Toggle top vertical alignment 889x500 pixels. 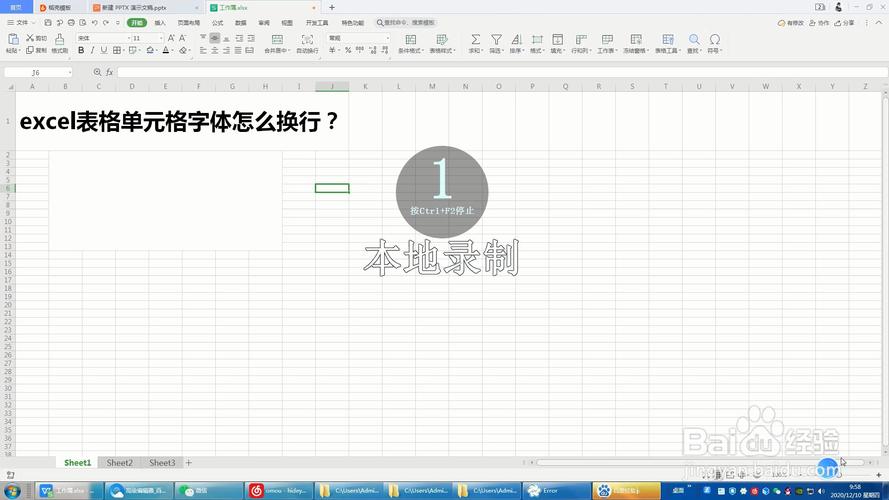[x=203, y=38]
